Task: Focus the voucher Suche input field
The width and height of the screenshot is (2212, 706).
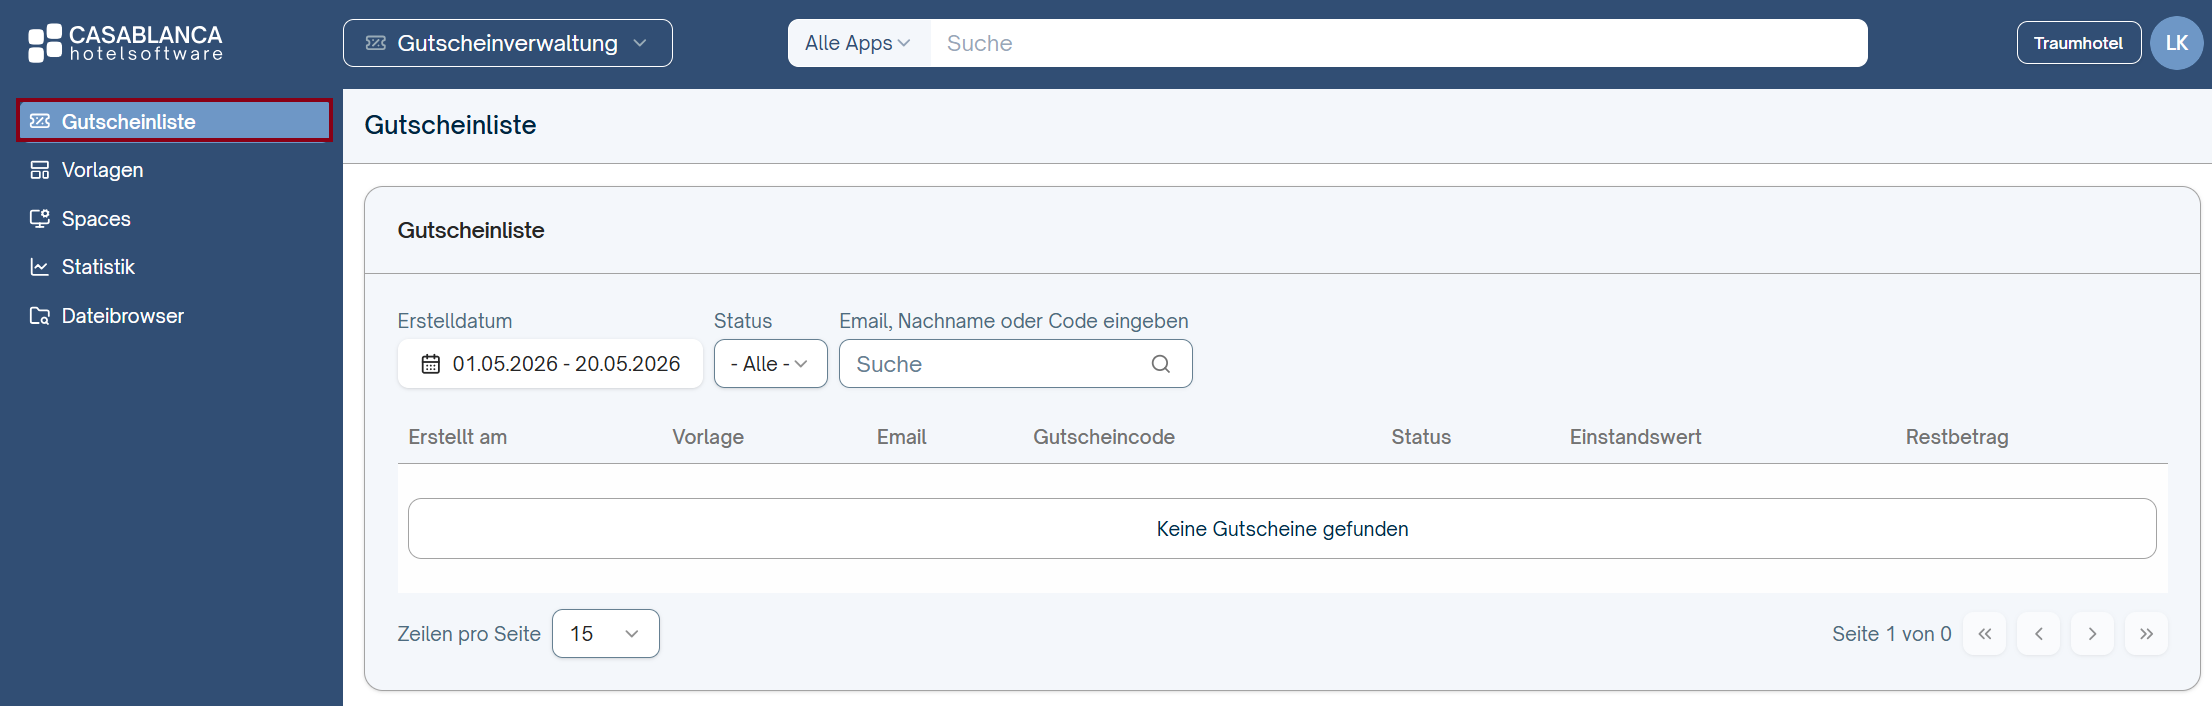Action: tap(1015, 364)
